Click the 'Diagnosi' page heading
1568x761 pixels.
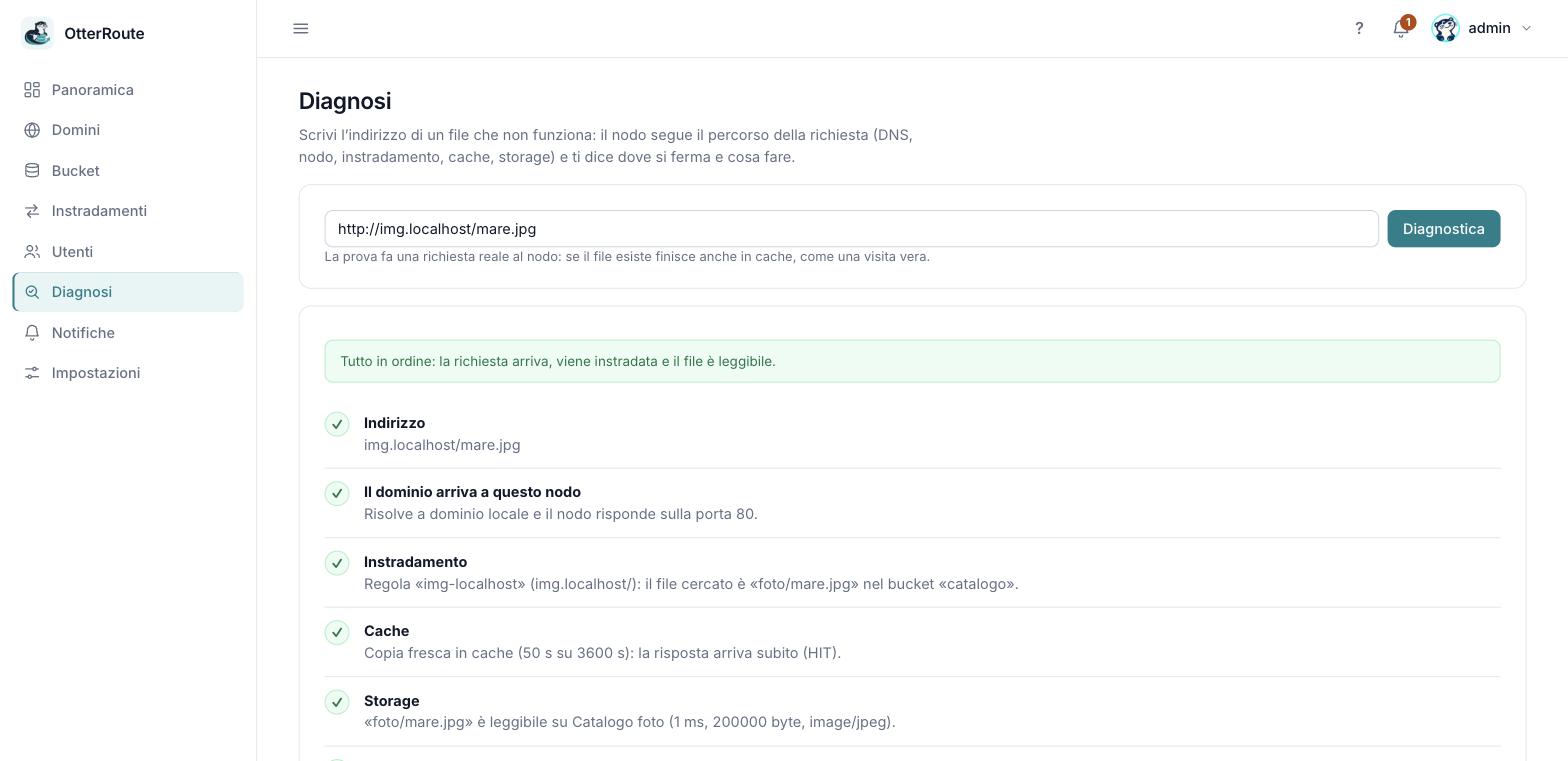345,101
